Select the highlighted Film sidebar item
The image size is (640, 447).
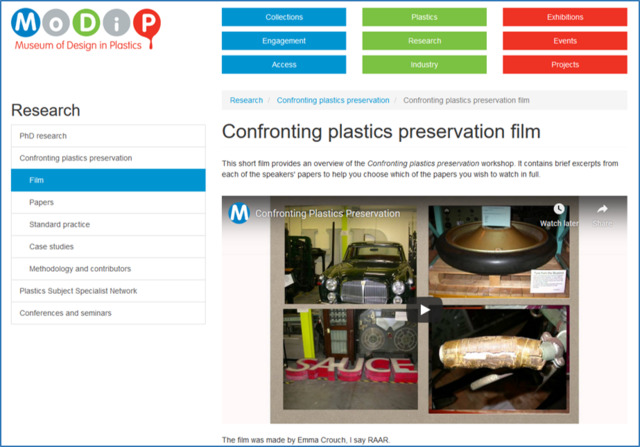(108, 180)
